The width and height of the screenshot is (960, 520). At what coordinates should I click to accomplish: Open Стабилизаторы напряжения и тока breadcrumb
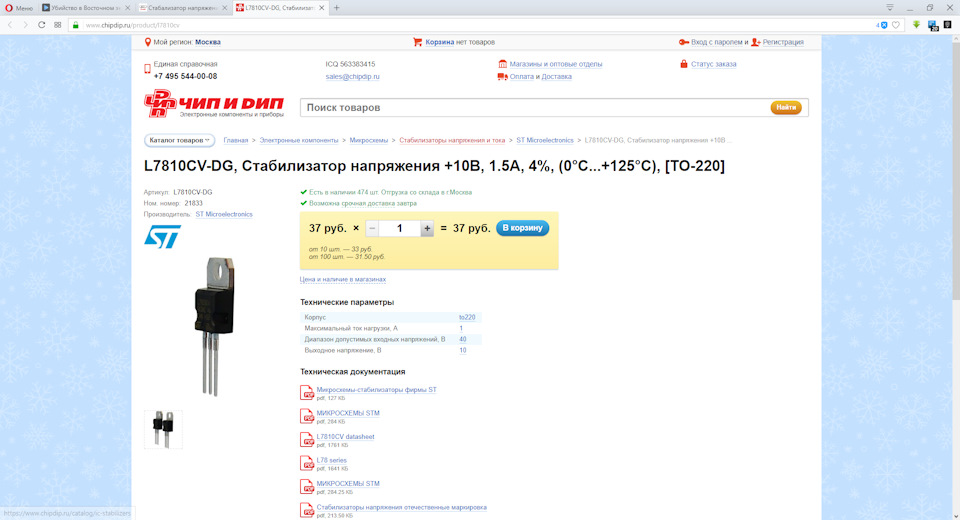(x=452, y=140)
